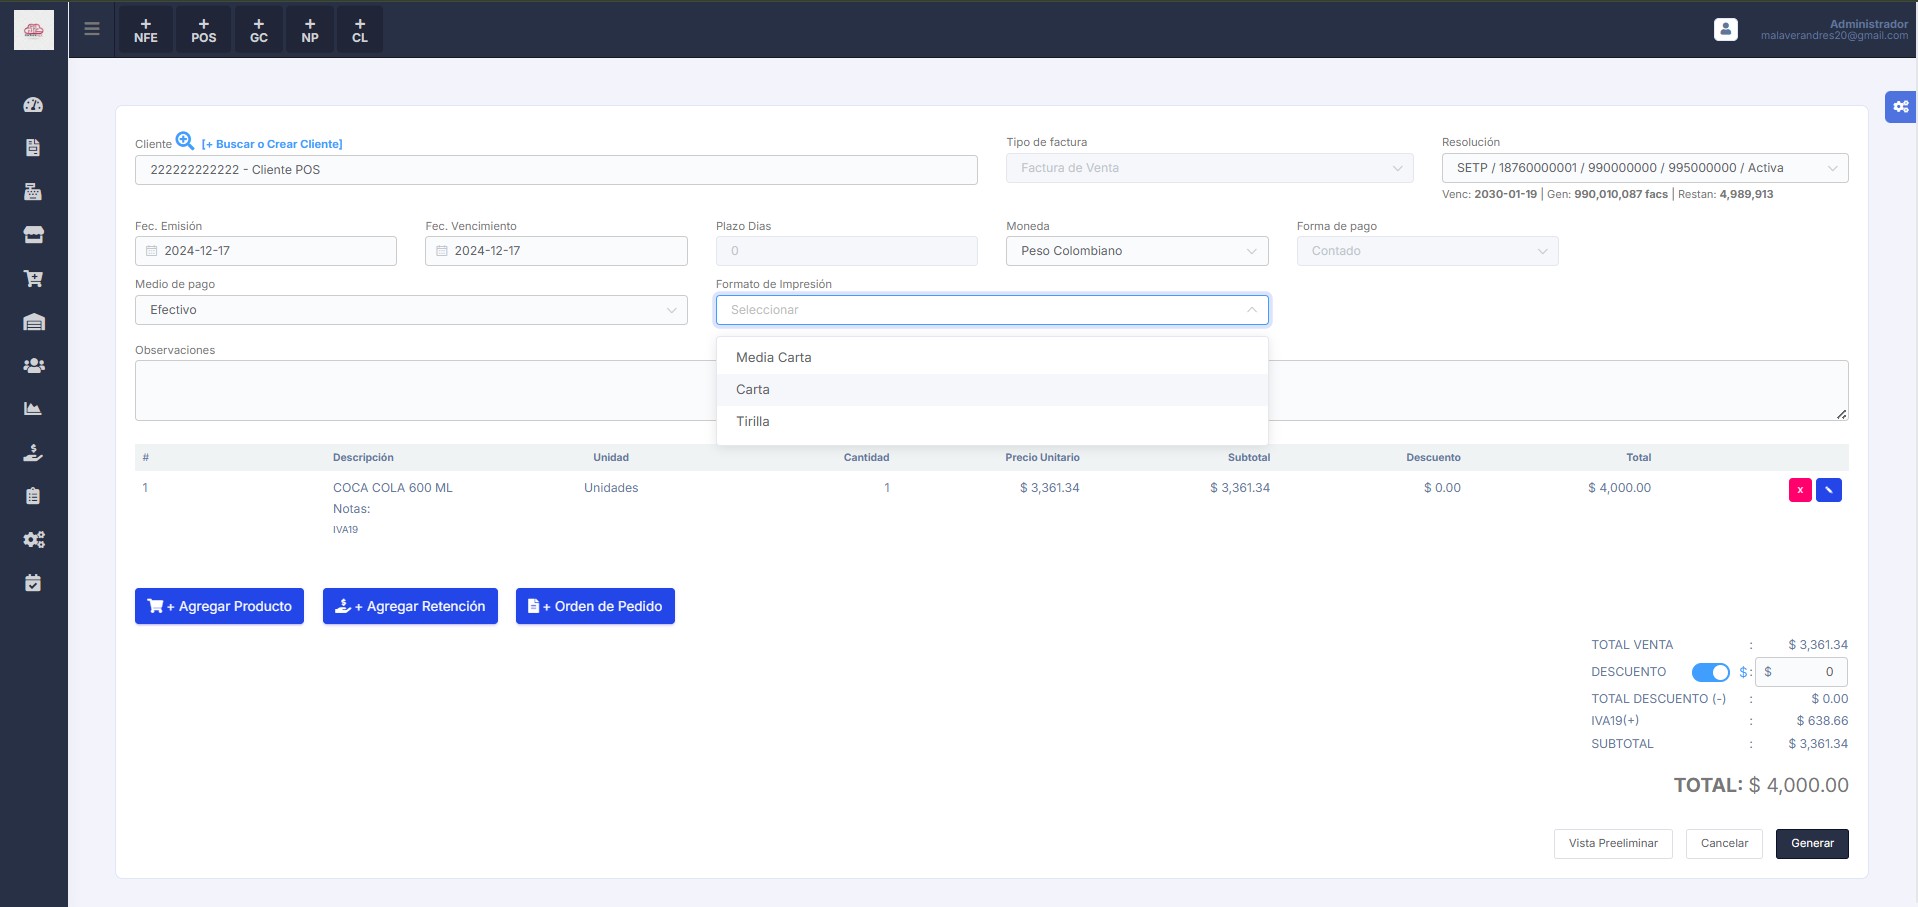Screen dimensions: 1918x907
Task: Click the hamburger menu icon
Action: [92, 29]
